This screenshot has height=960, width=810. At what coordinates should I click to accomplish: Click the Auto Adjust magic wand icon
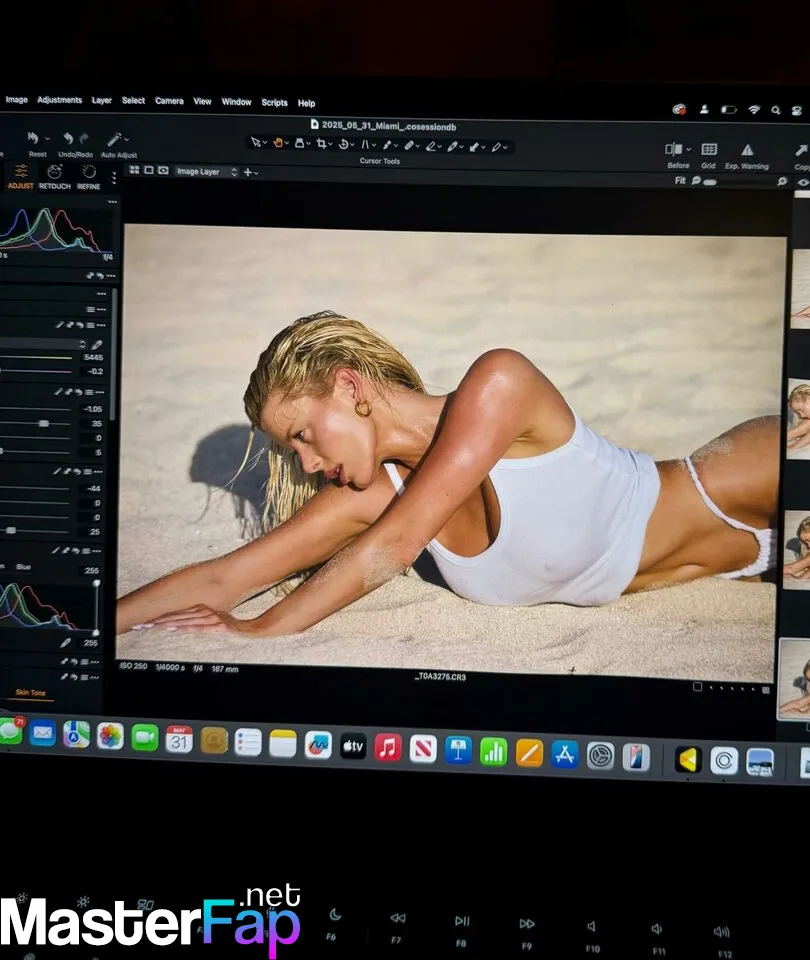(116, 140)
